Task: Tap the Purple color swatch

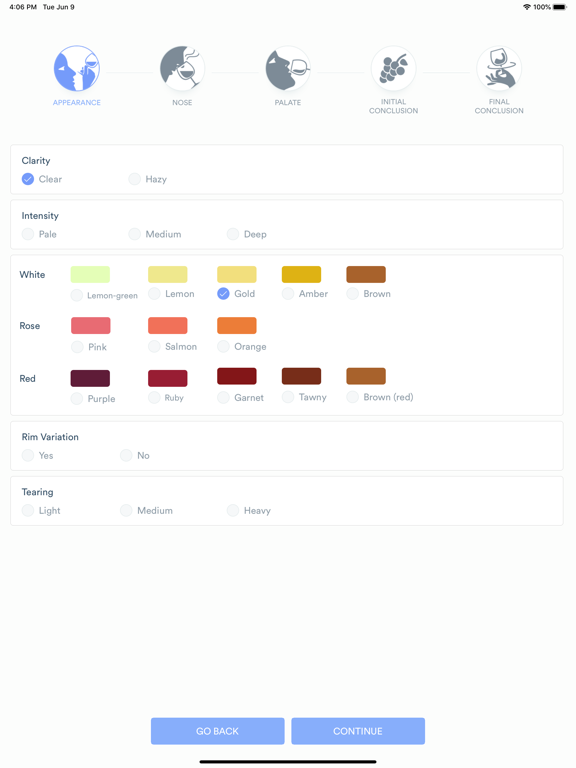Action: pos(90,378)
